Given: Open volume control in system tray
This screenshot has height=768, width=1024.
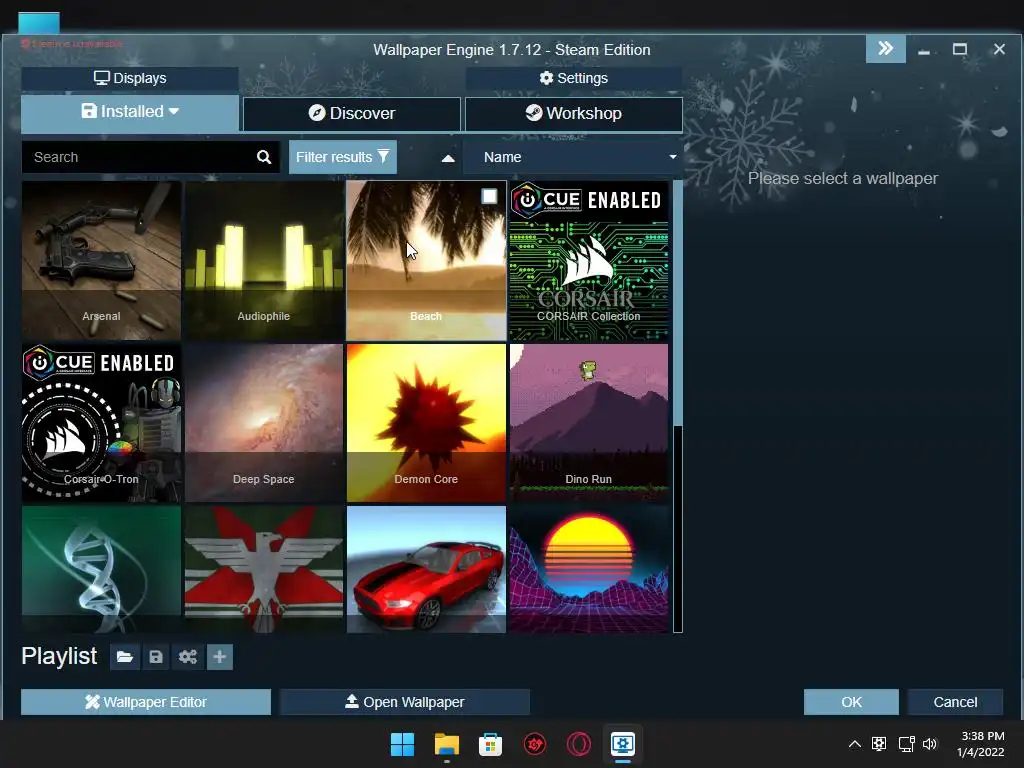Looking at the screenshot, I should click(930, 744).
